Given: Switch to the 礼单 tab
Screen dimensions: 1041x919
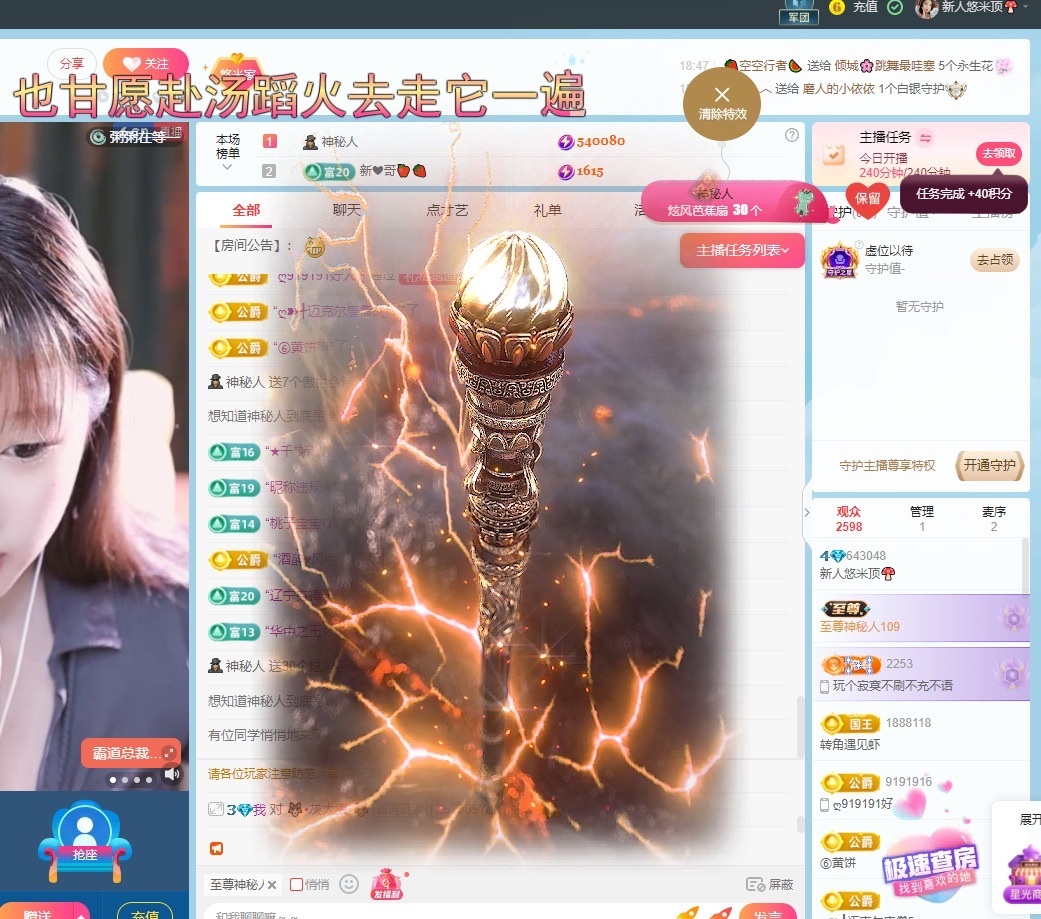Looking at the screenshot, I should click(x=547, y=210).
